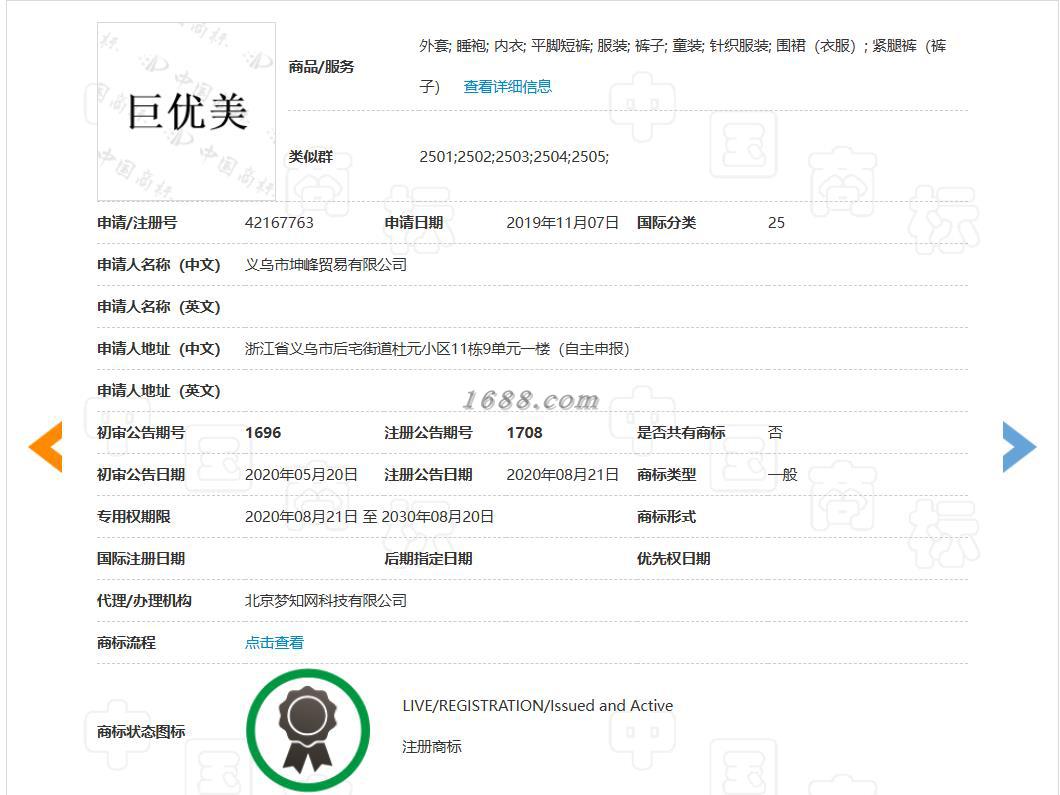Select applicant name 义乌市坤峰贸易有限公司

[326, 265]
